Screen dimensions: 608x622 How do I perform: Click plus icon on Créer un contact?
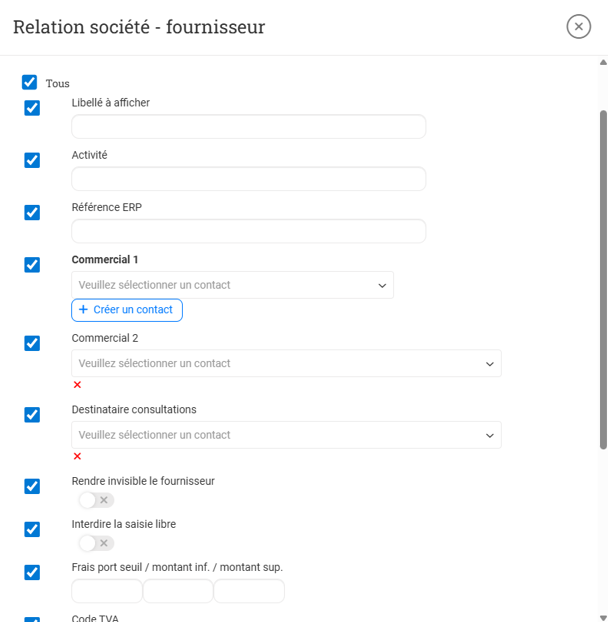coord(83,310)
